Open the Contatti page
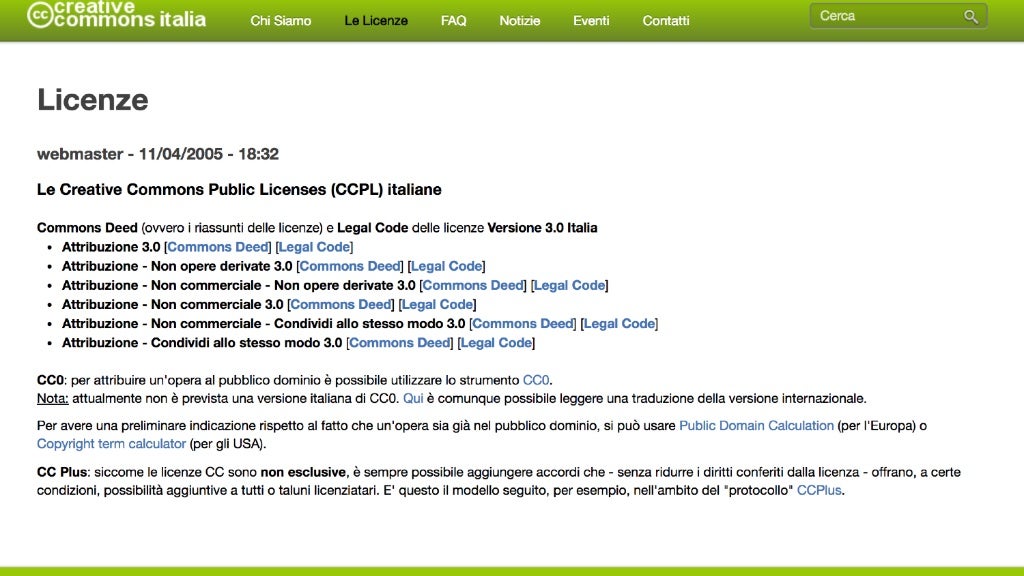Viewport: 1024px width, 576px height. click(x=665, y=21)
